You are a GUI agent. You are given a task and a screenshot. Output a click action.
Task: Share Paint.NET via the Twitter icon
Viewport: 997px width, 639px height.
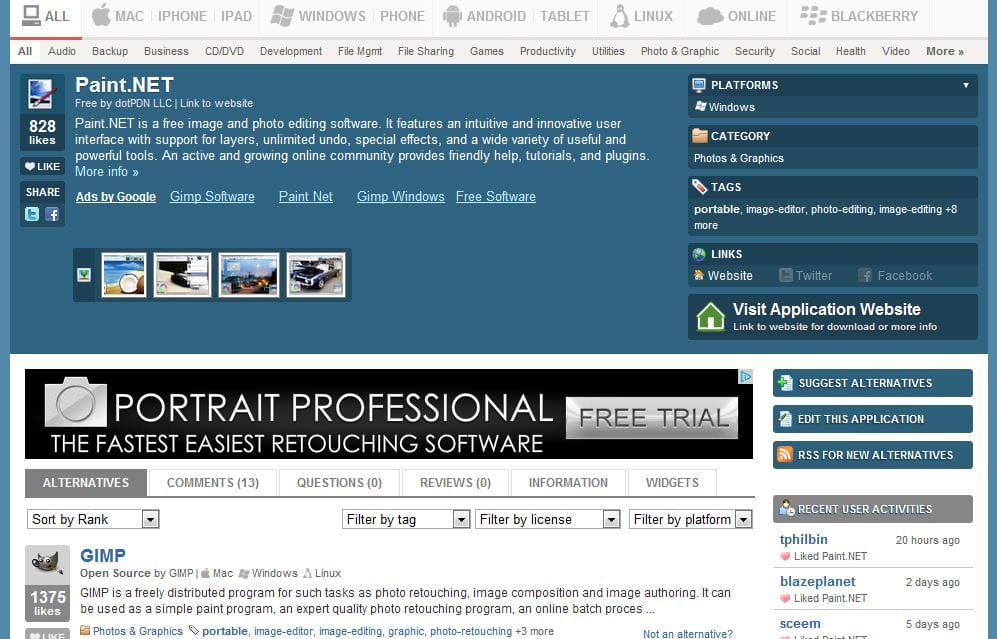pos(32,214)
